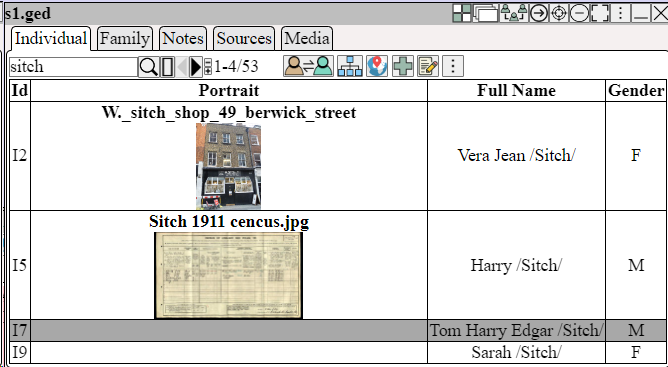Click the search field containing sitch
The image size is (668, 367).
pyautogui.click(x=73, y=67)
